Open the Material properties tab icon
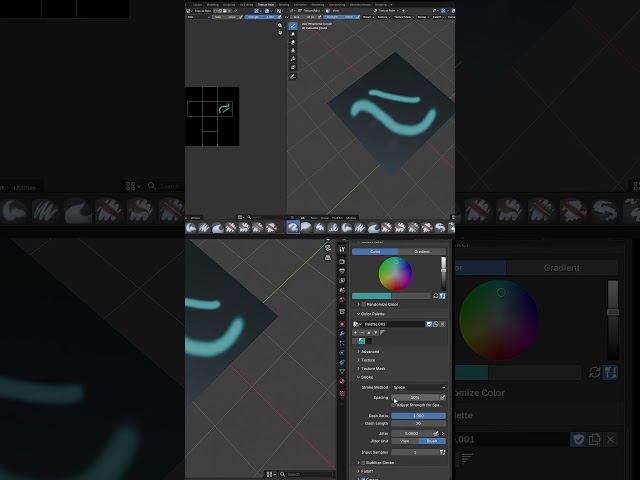This screenshot has width=640, height=480. pos(342,381)
